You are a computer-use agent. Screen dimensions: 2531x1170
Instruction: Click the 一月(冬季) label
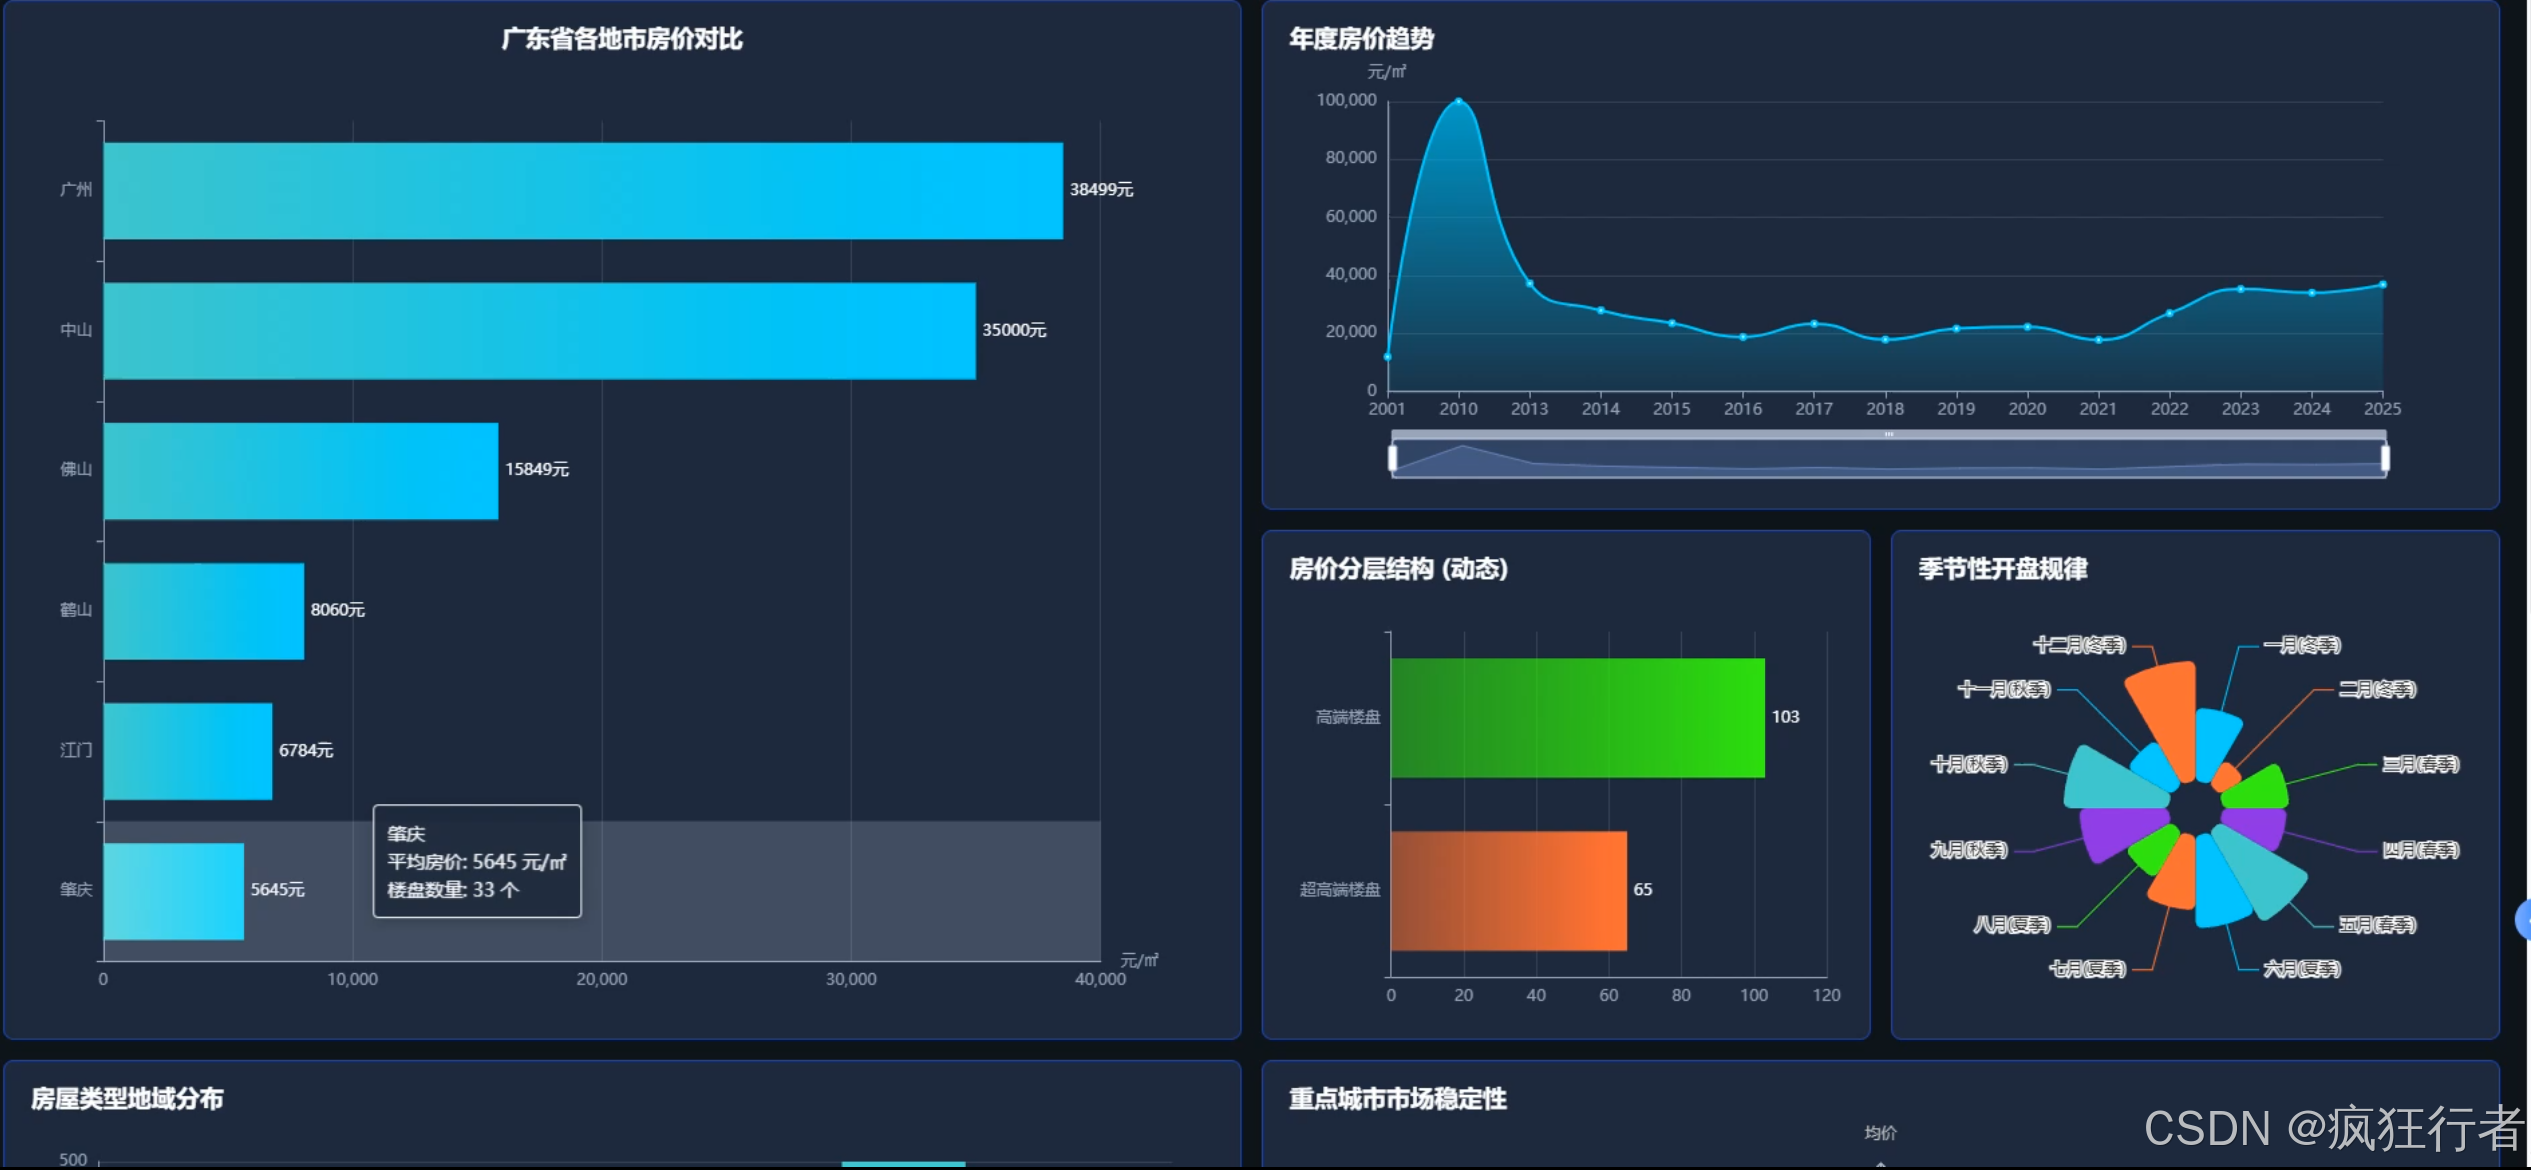[x=2301, y=645]
